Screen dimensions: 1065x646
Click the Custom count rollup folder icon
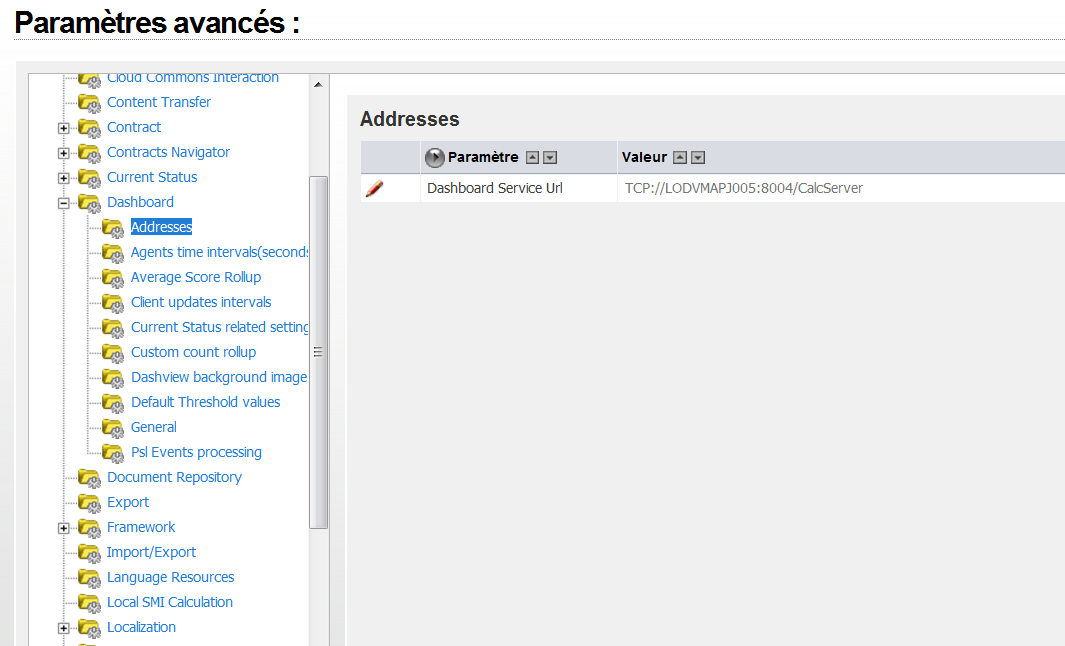click(113, 353)
